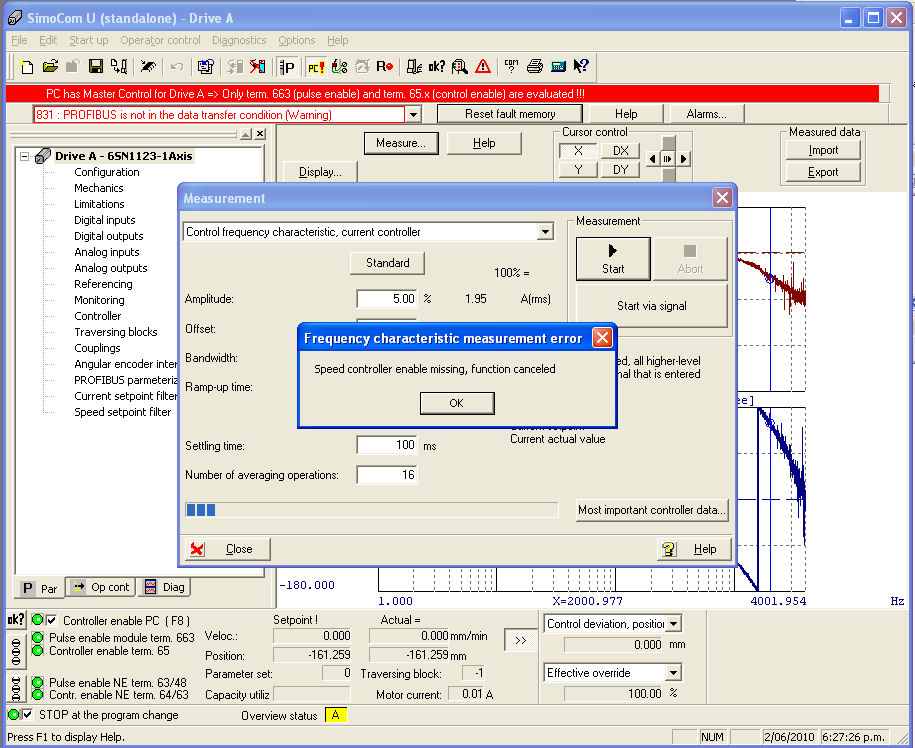Toggle the STOP at the program change checkbox

tap(27, 715)
